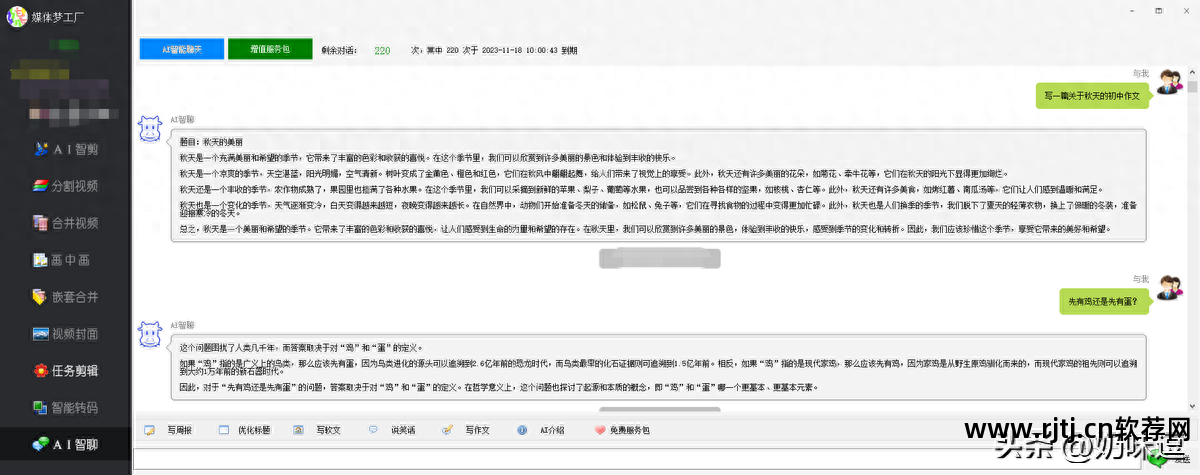
Task: Click the cow avatar beside the autumn essay
Action: pos(150,129)
